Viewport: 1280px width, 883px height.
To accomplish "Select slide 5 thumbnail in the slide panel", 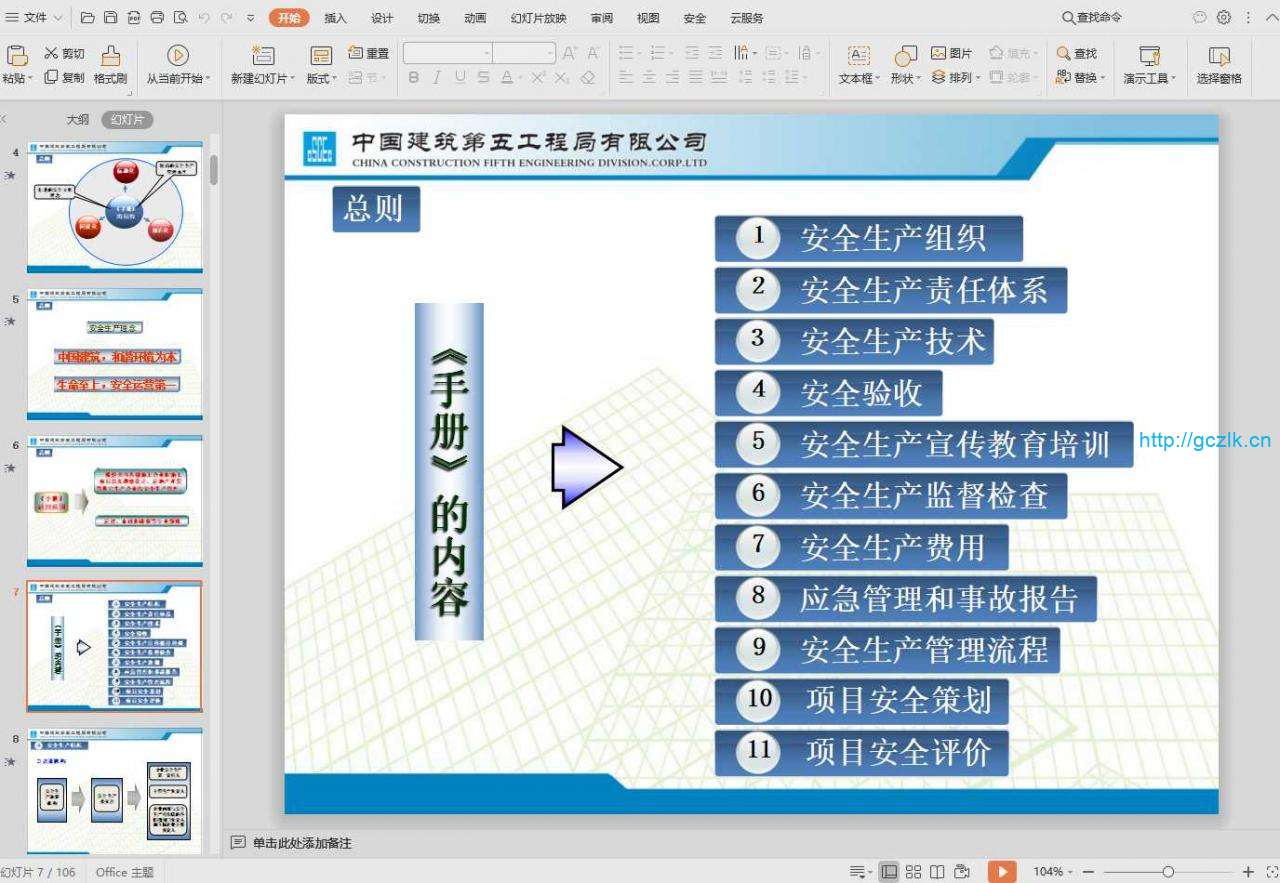I will [115, 354].
